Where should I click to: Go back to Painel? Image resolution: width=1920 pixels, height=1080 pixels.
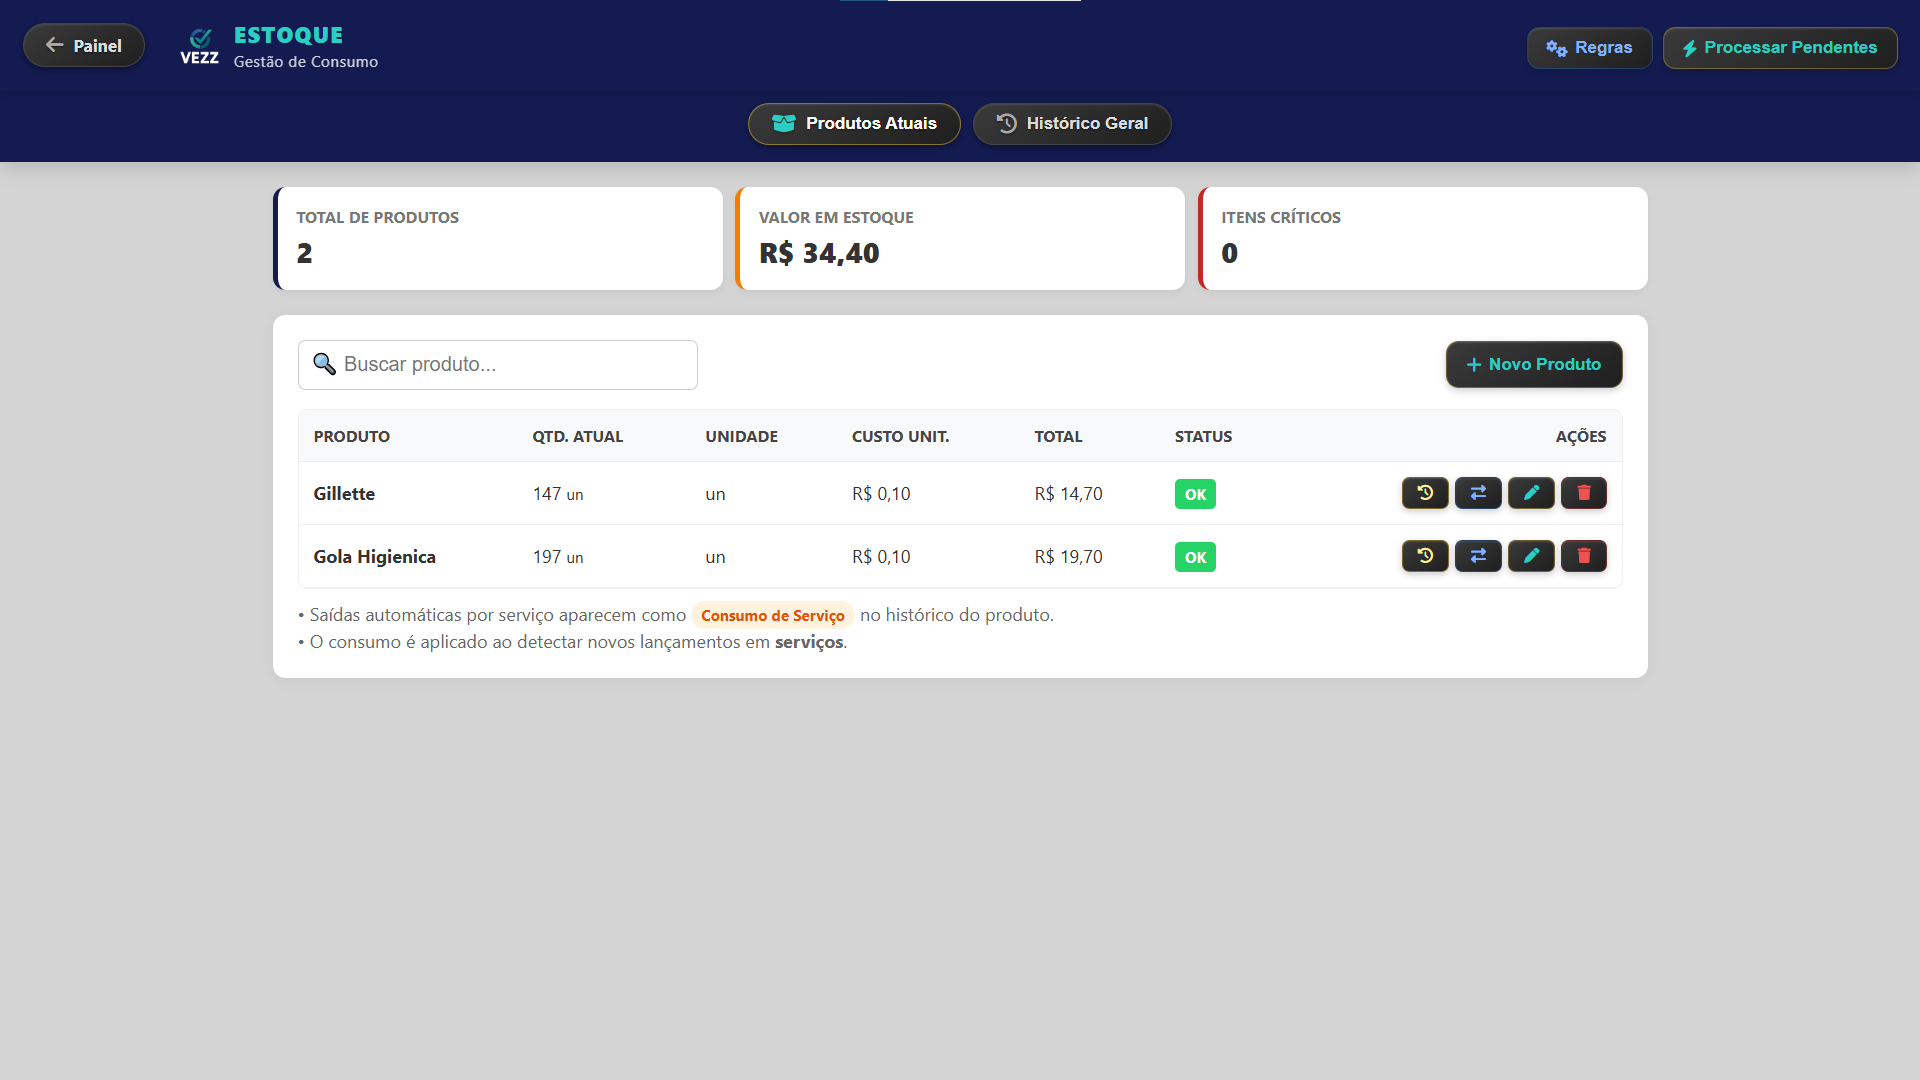click(84, 46)
